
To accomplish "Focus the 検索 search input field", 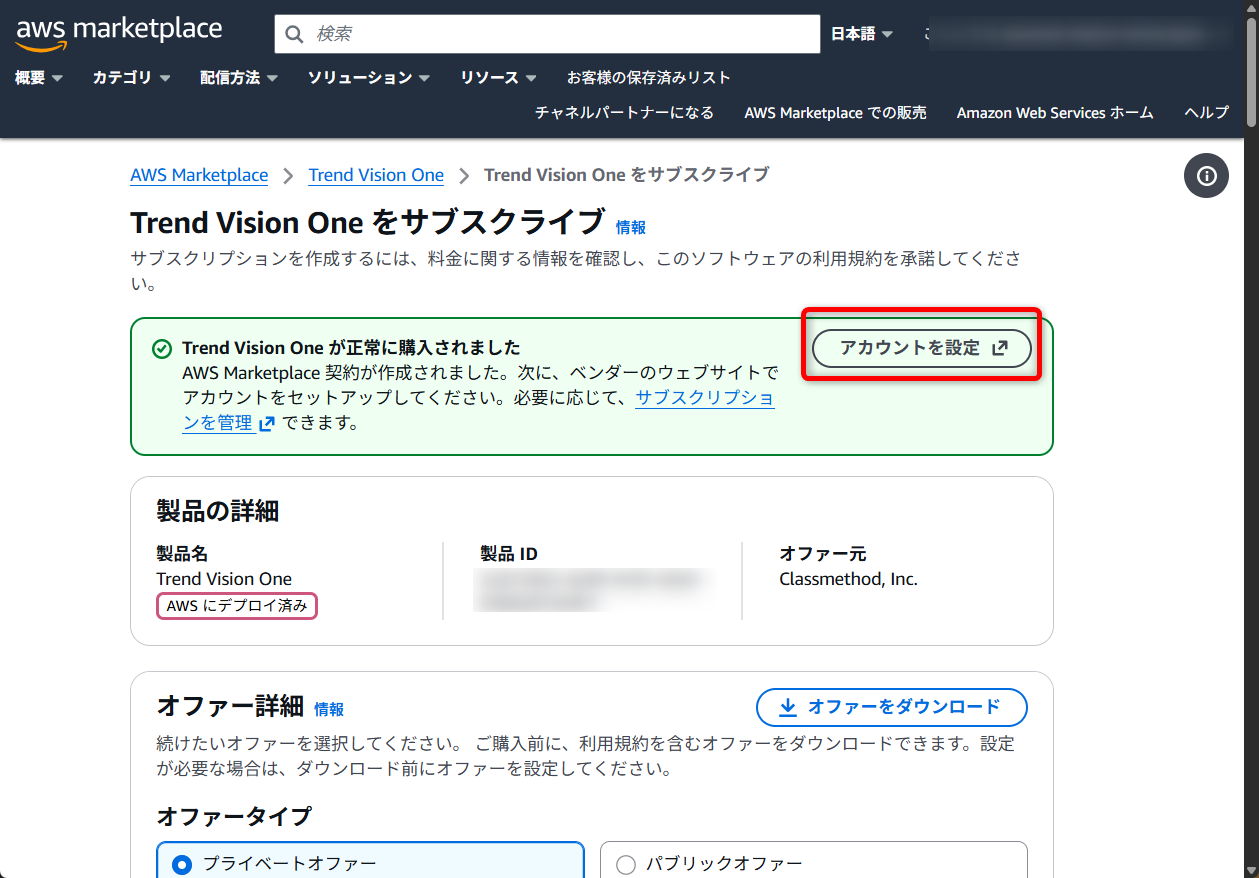I will click(547, 34).
